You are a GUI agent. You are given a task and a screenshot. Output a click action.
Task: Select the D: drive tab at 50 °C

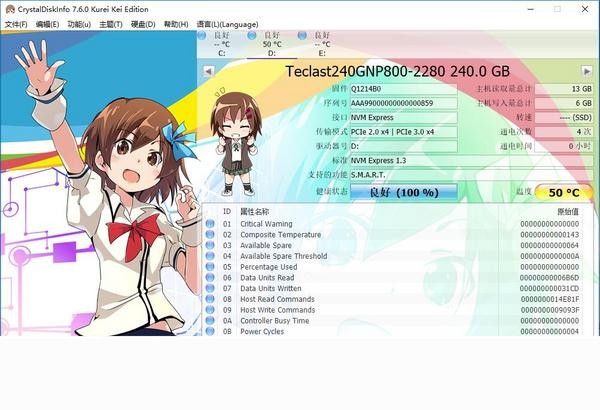(272, 44)
